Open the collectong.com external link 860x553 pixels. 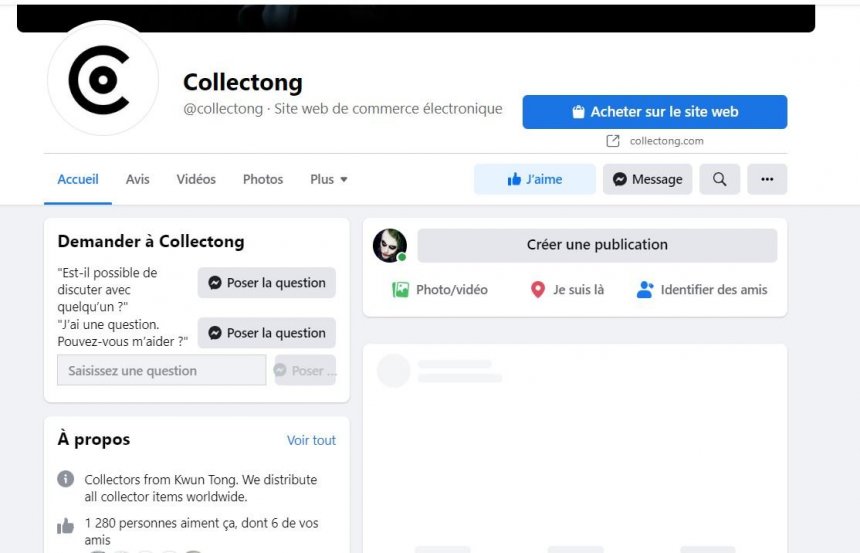click(x=666, y=141)
